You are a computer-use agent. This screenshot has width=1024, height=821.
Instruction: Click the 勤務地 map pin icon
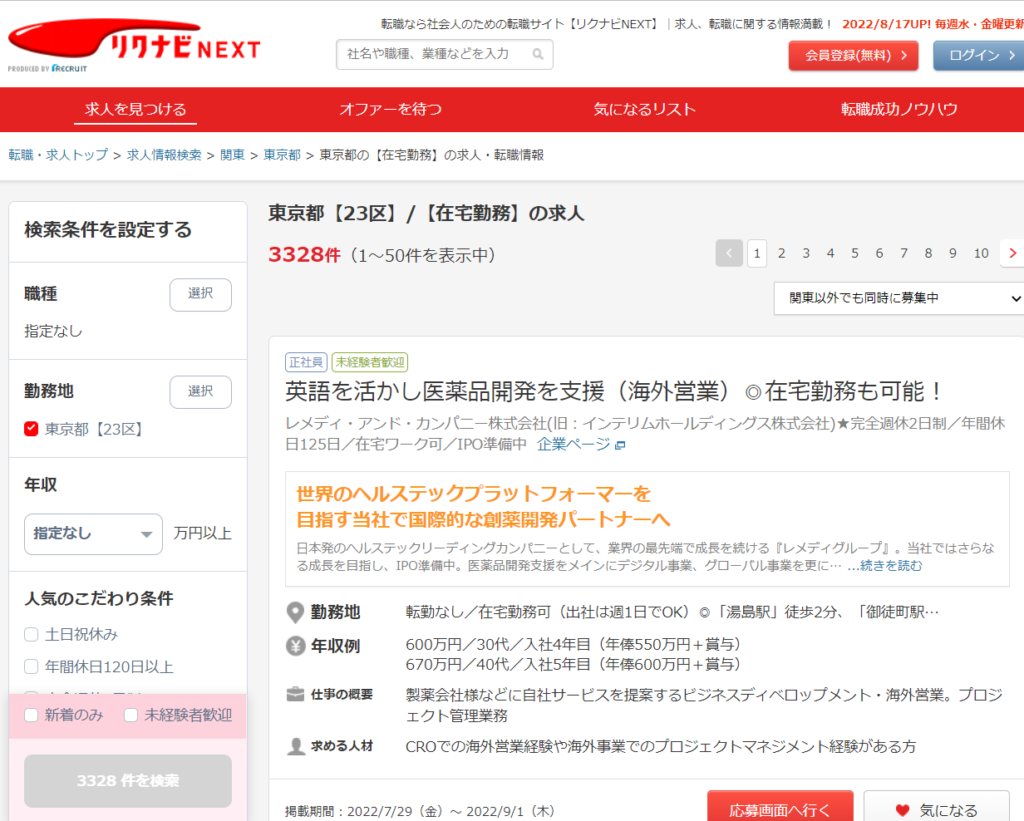[x=295, y=613]
